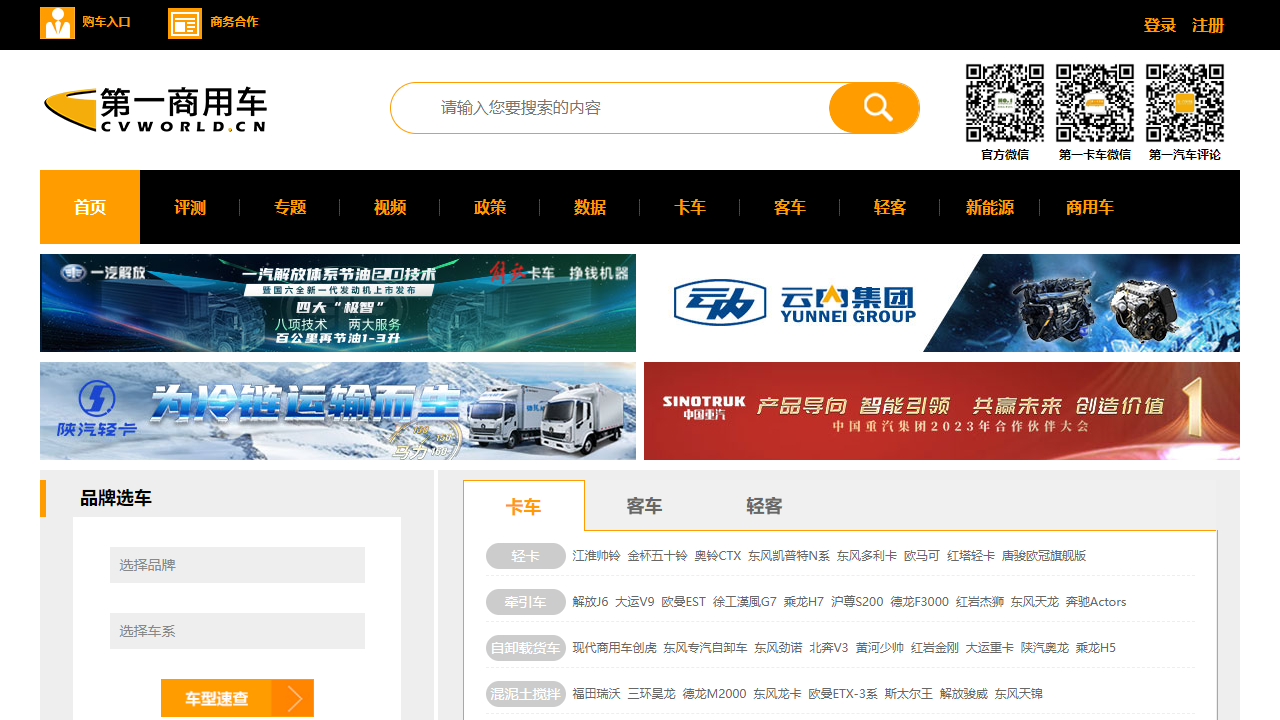
Task: Click 注册 to register
Action: [1208, 25]
